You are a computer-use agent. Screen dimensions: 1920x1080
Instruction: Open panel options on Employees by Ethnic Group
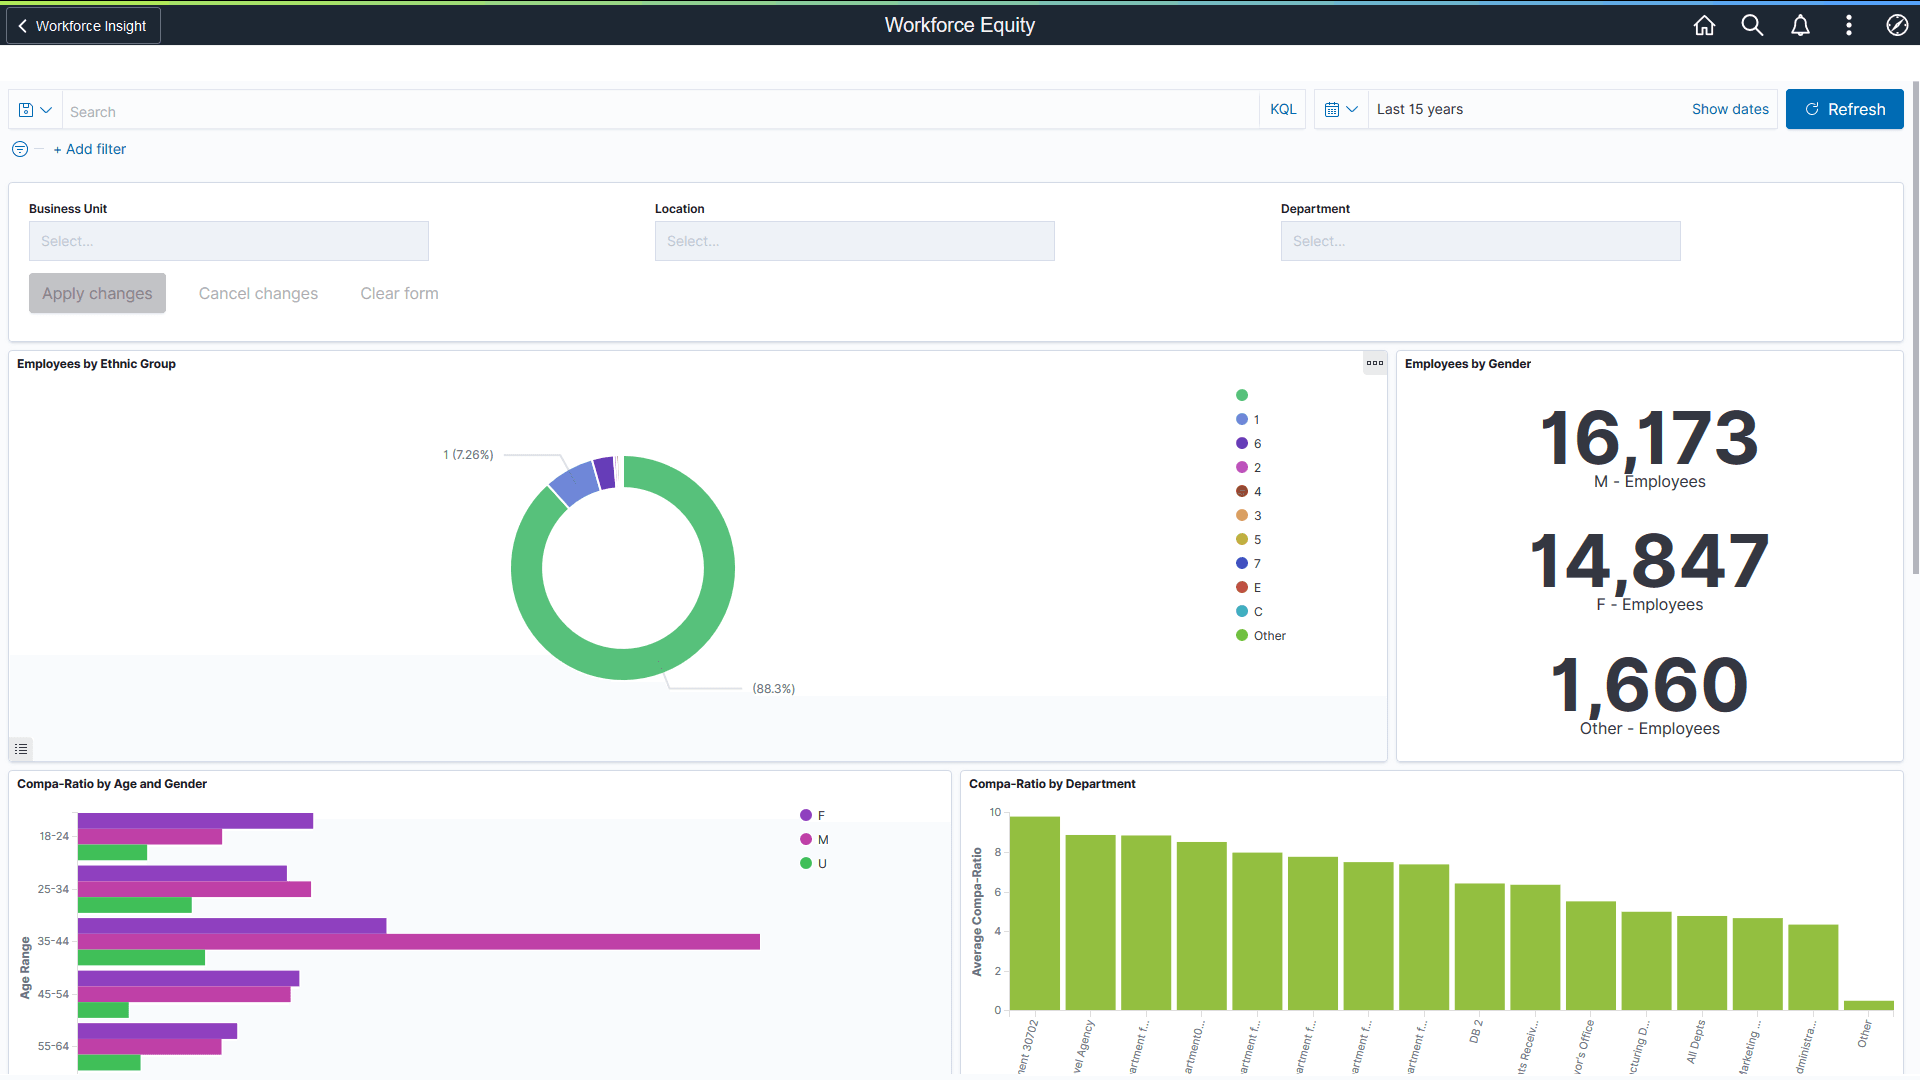[x=1375, y=363]
